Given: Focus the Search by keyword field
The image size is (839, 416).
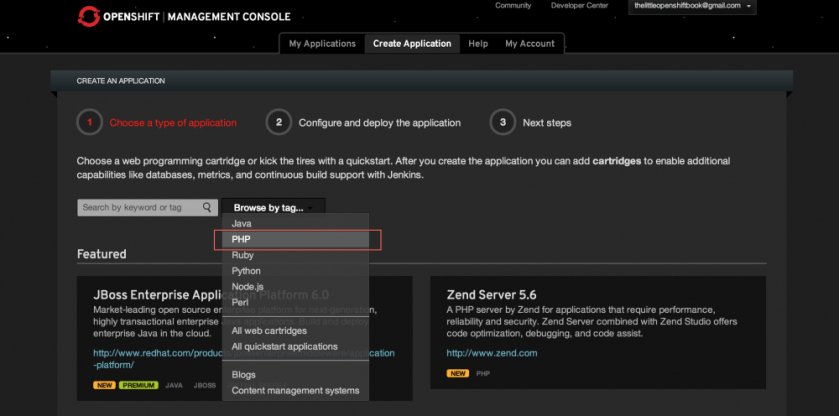Looking at the screenshot, I should click(138, 208).
